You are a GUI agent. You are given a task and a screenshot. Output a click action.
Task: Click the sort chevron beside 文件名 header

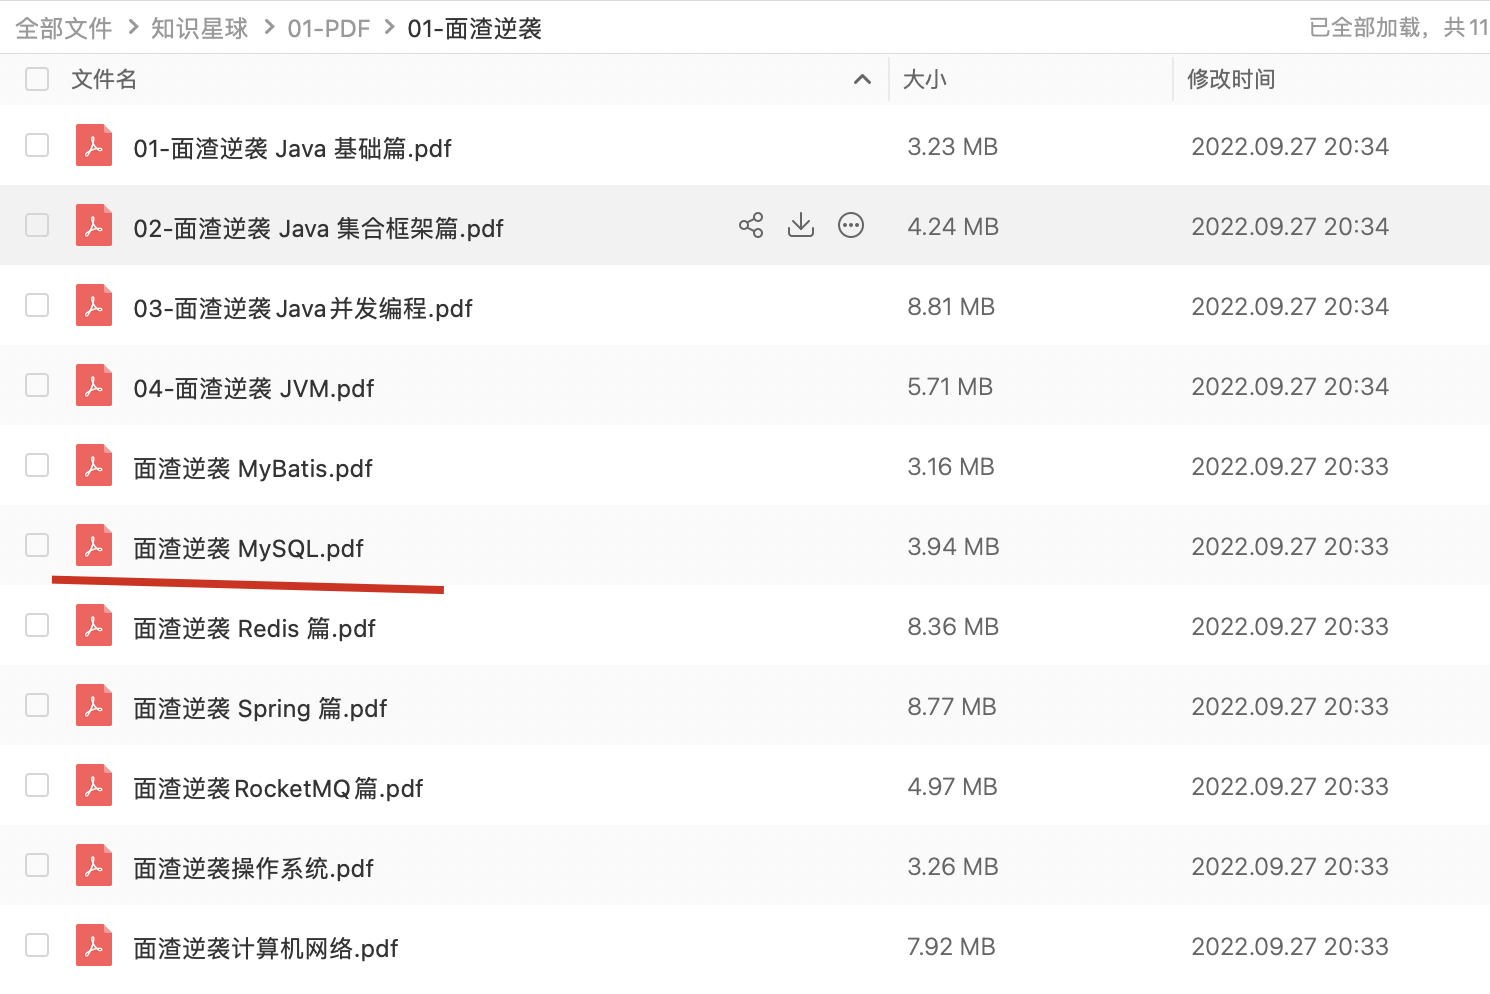[x=862, y=79]
